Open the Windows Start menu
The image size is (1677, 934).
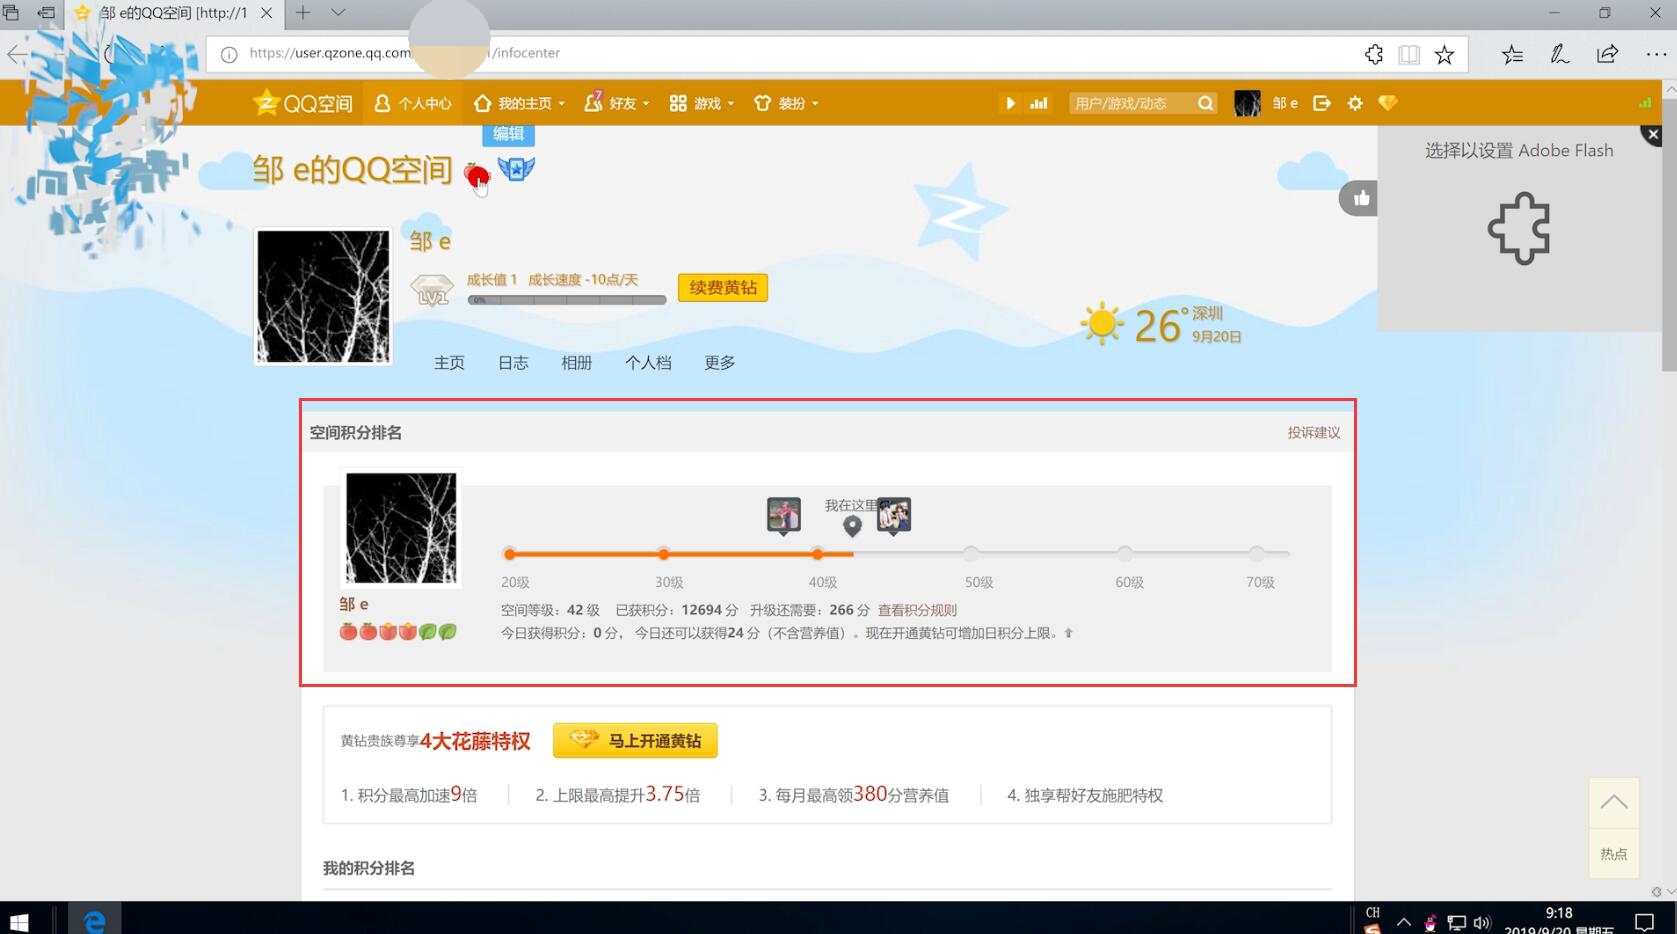click(x=18, y=920)
